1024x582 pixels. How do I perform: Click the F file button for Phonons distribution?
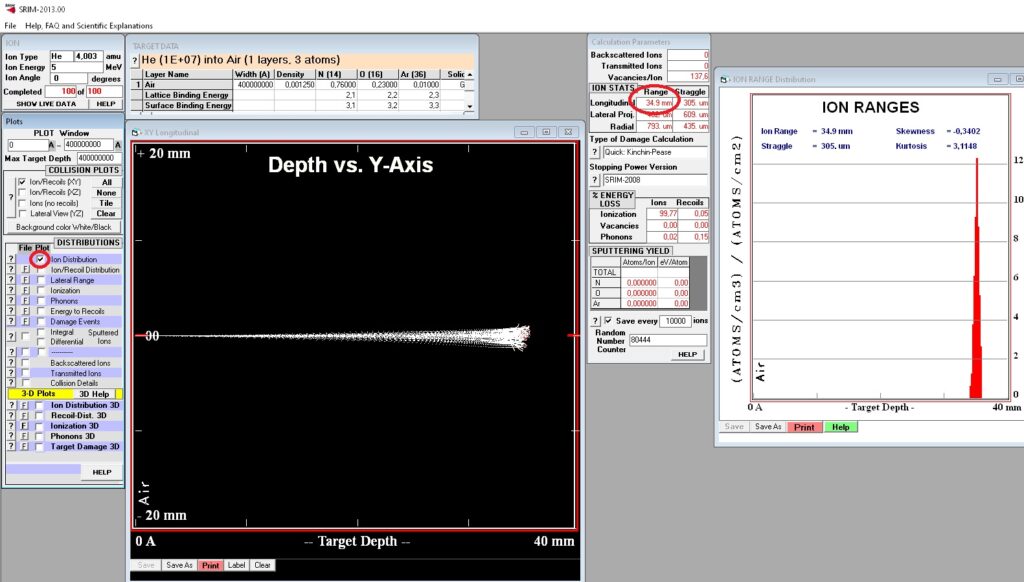point(25,301)
